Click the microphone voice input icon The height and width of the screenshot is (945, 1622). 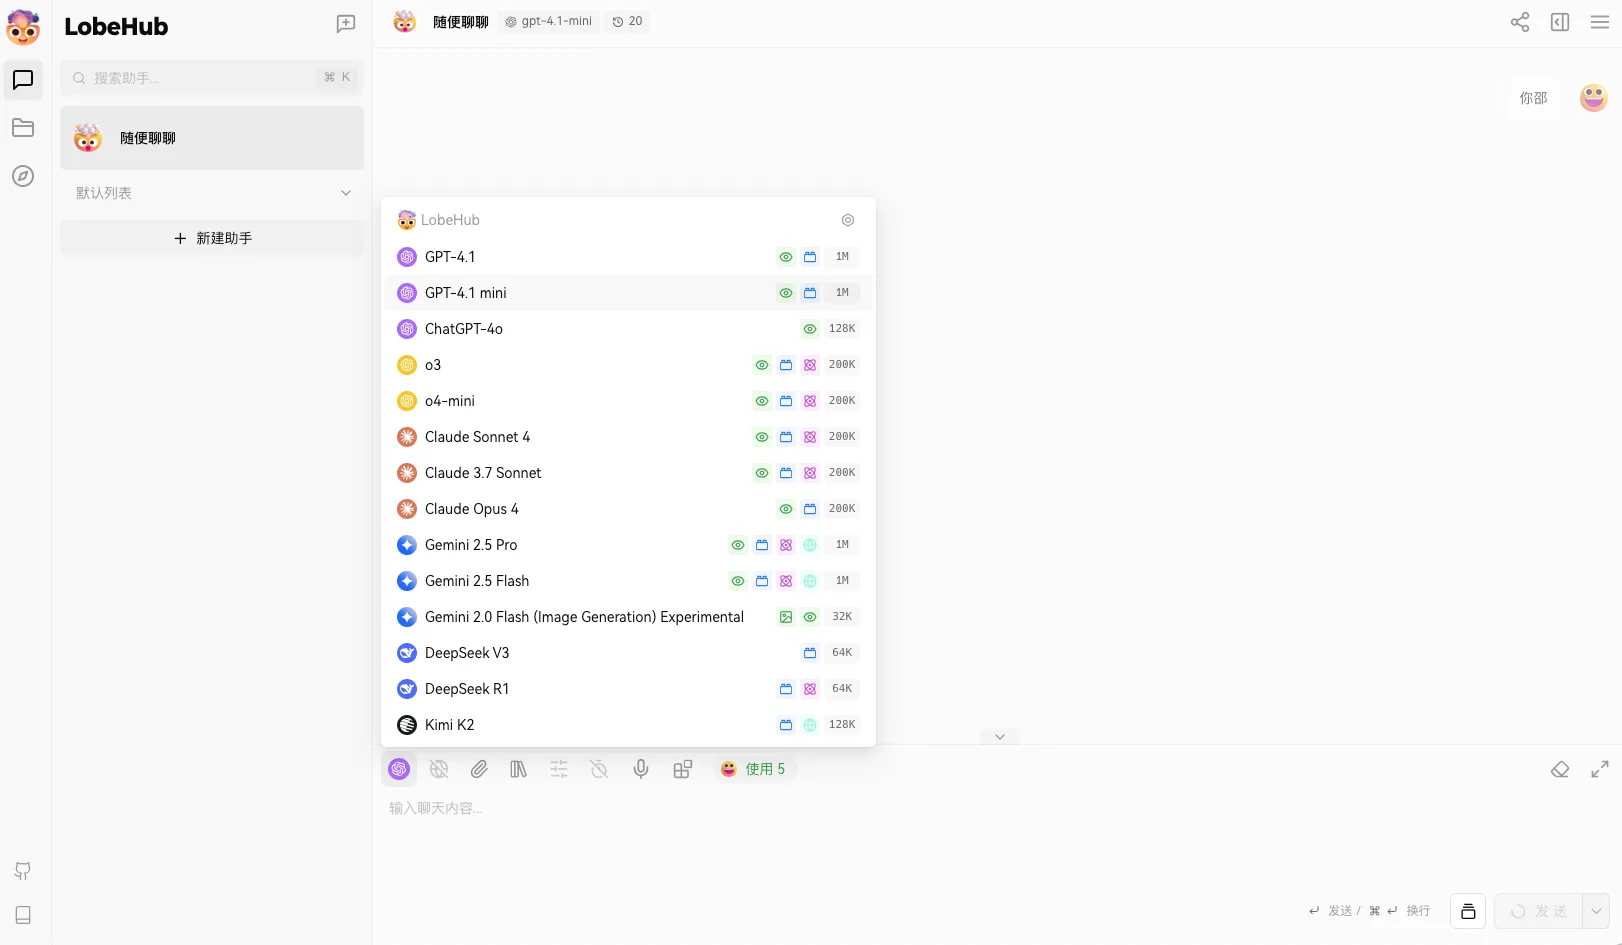(x=641, y=769)
